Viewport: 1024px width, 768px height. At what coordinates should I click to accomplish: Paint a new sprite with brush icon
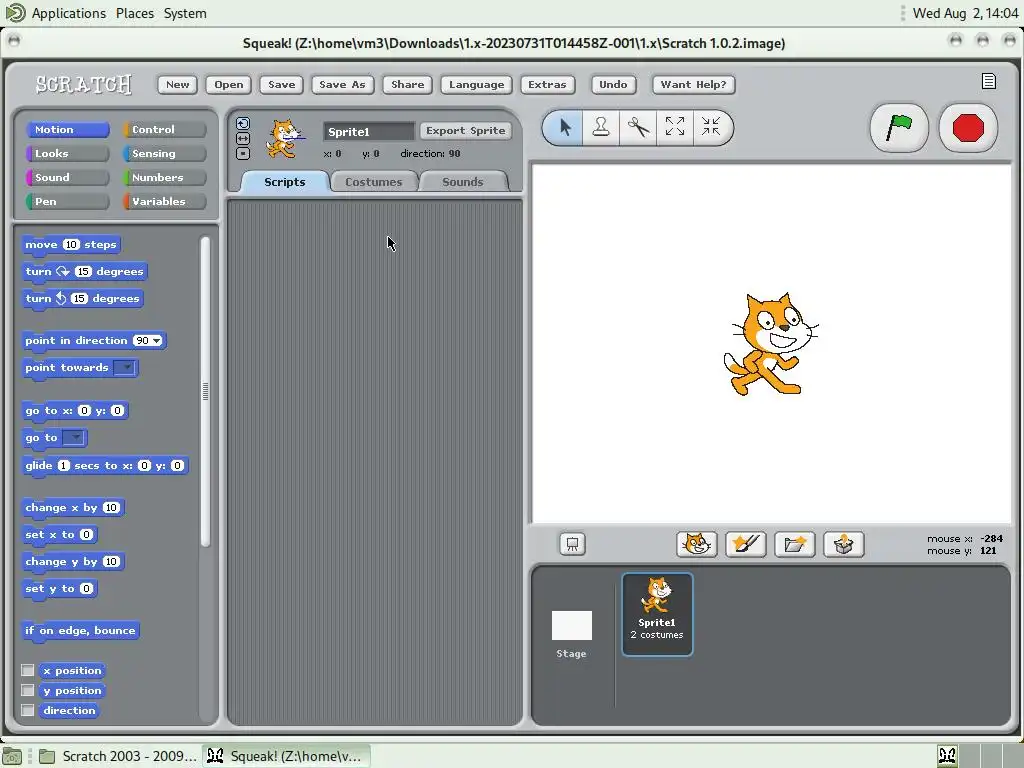(745, 544)
